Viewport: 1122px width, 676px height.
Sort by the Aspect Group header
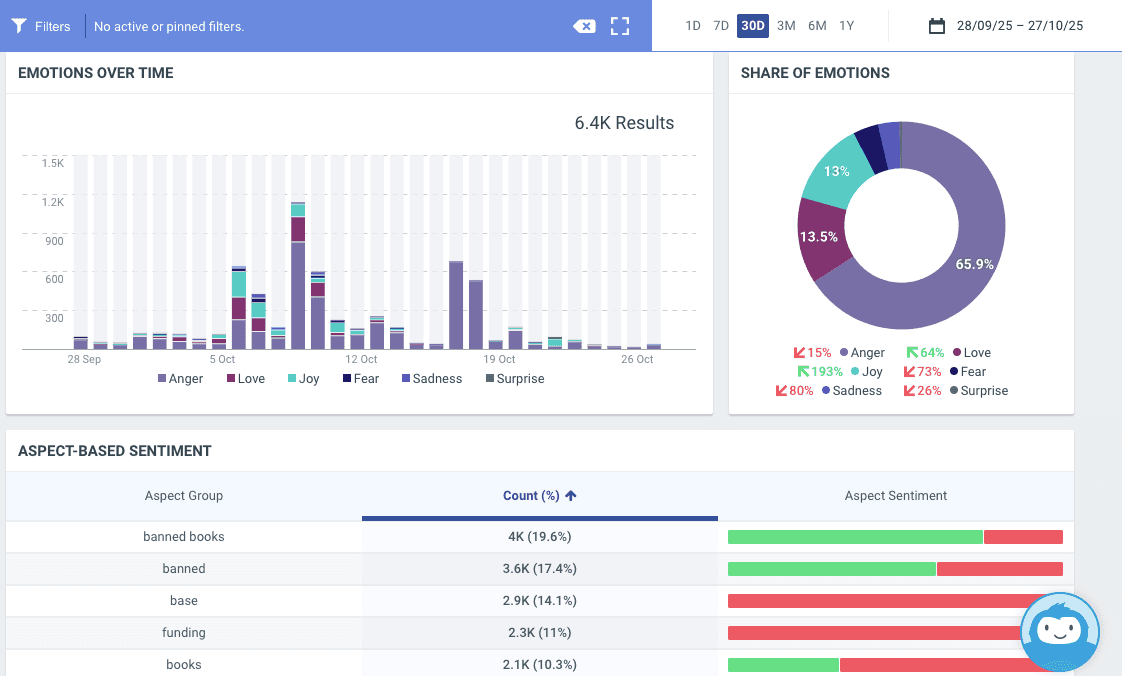click(x=184, y=495)
